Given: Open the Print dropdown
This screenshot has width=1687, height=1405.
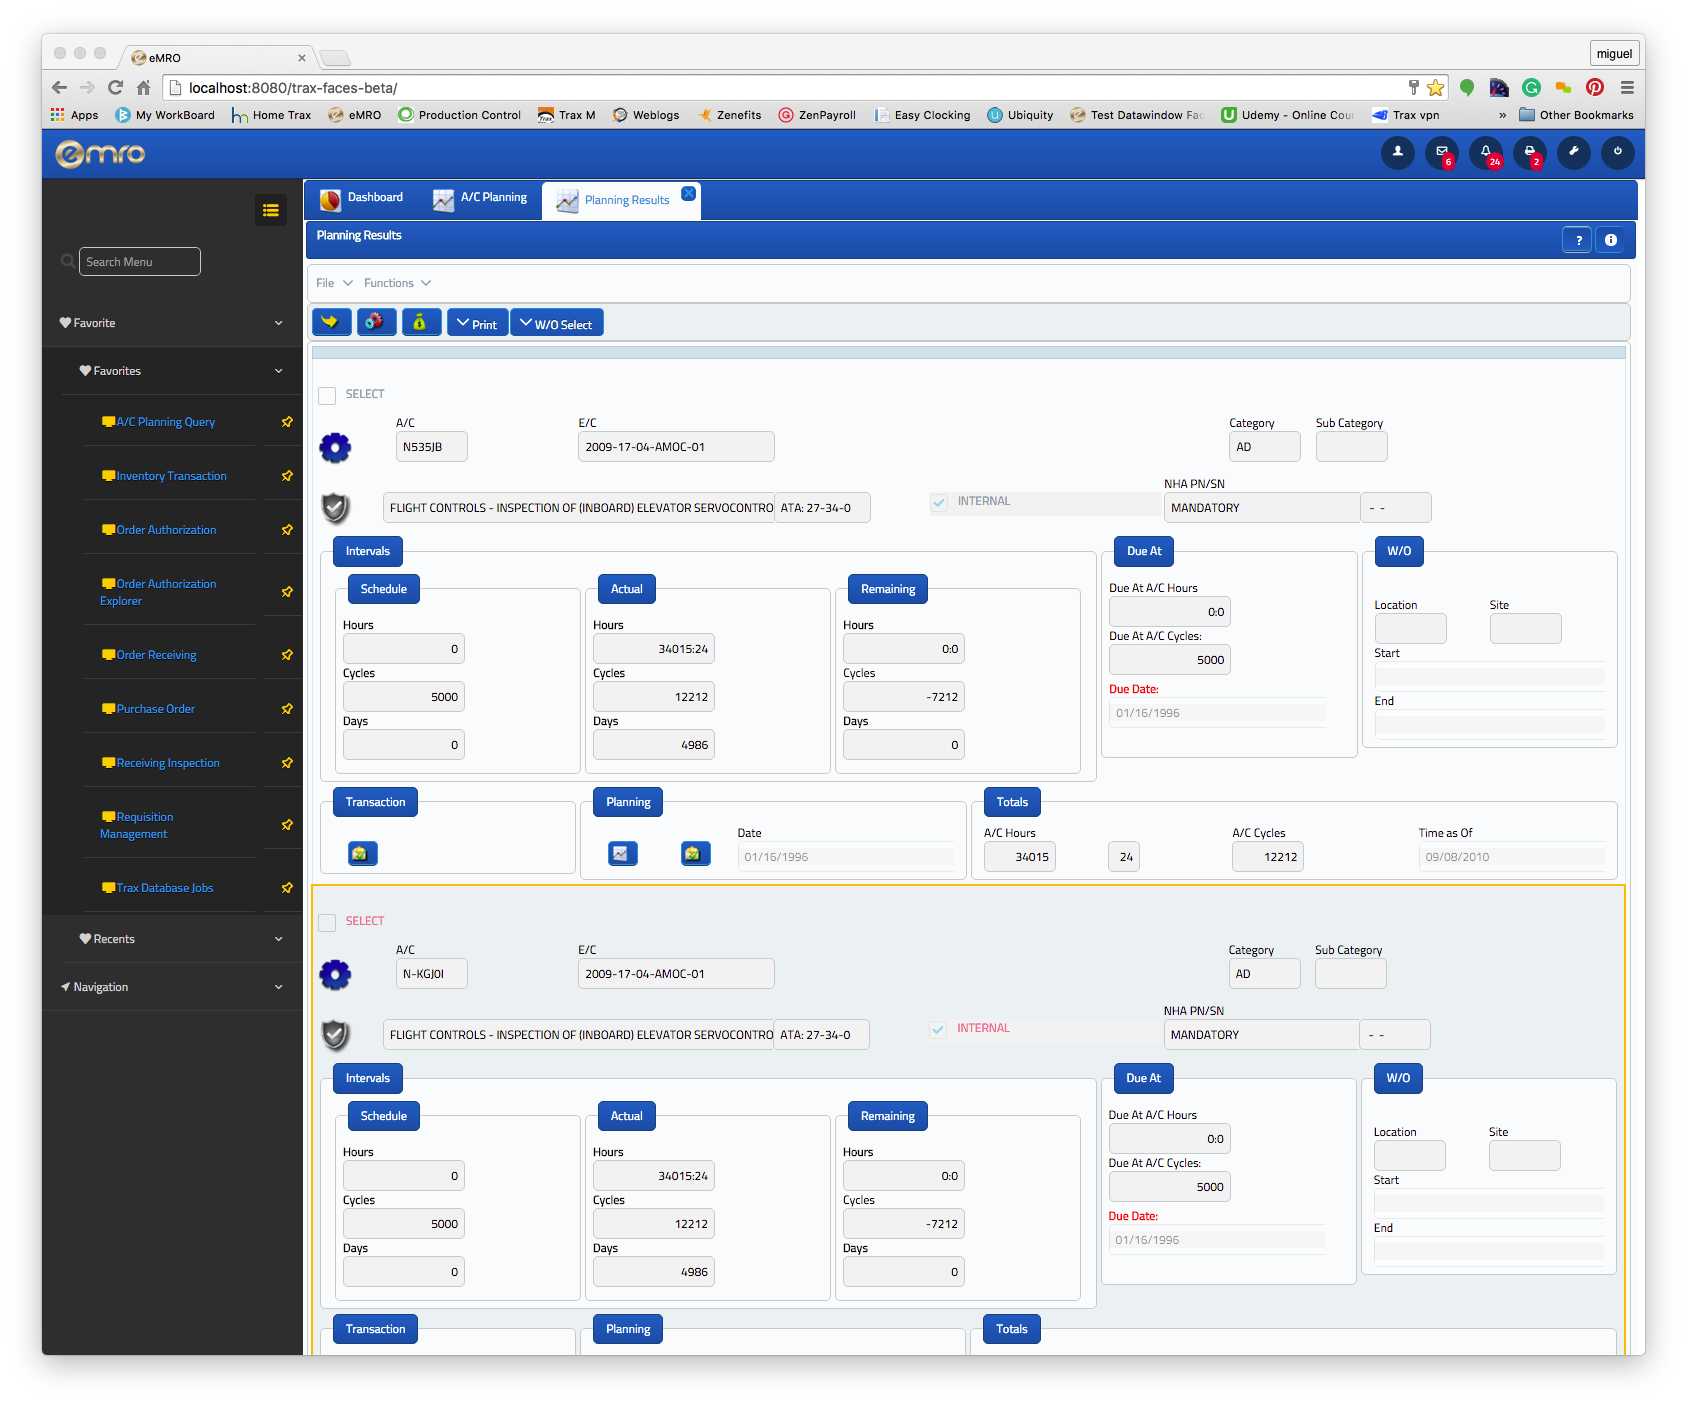Looking at the screenshot, I should 477,324.
